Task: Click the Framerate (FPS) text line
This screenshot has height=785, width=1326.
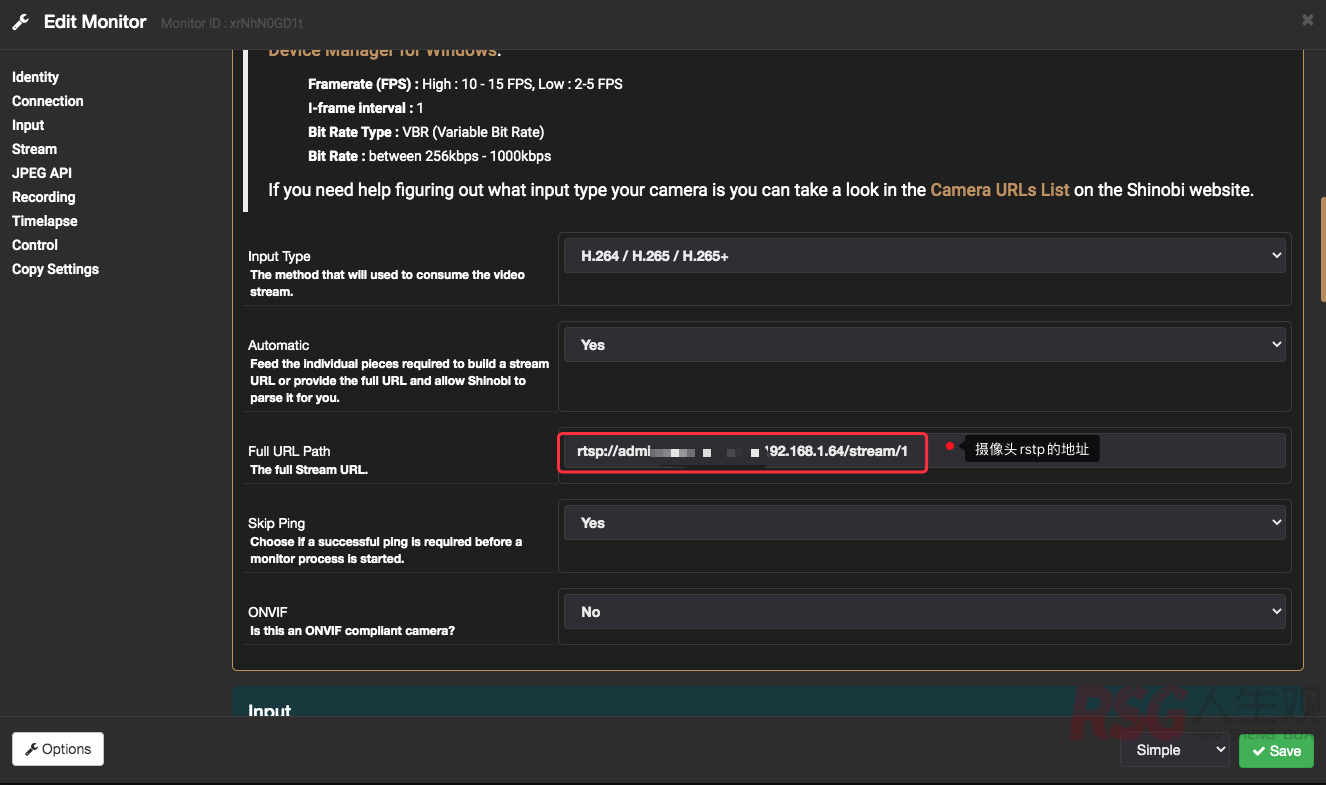Action: click(465, 84)
